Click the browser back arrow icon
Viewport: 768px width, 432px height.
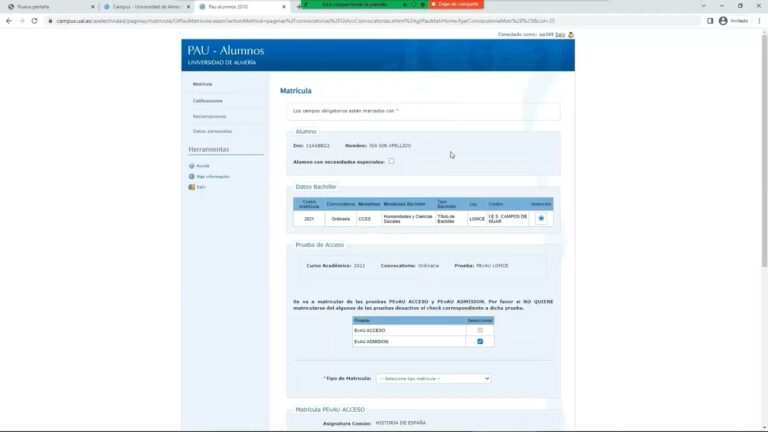point(9,21)
